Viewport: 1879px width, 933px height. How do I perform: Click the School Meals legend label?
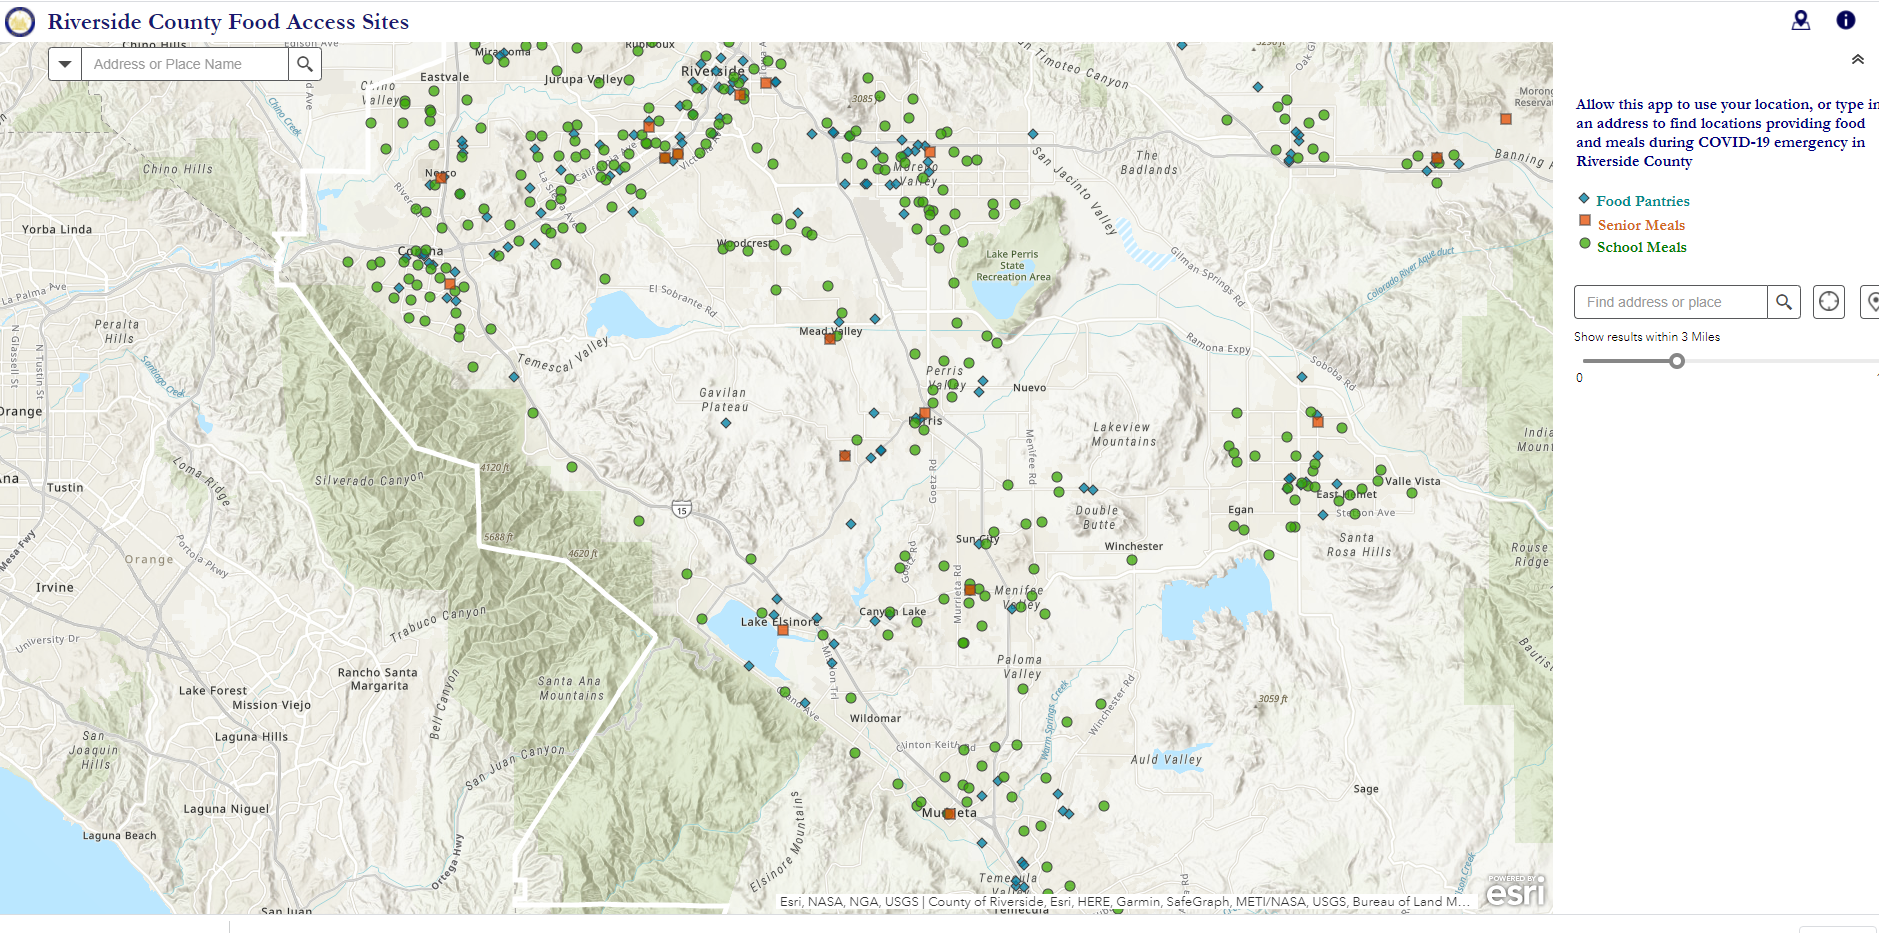(x=1641, y=247)
